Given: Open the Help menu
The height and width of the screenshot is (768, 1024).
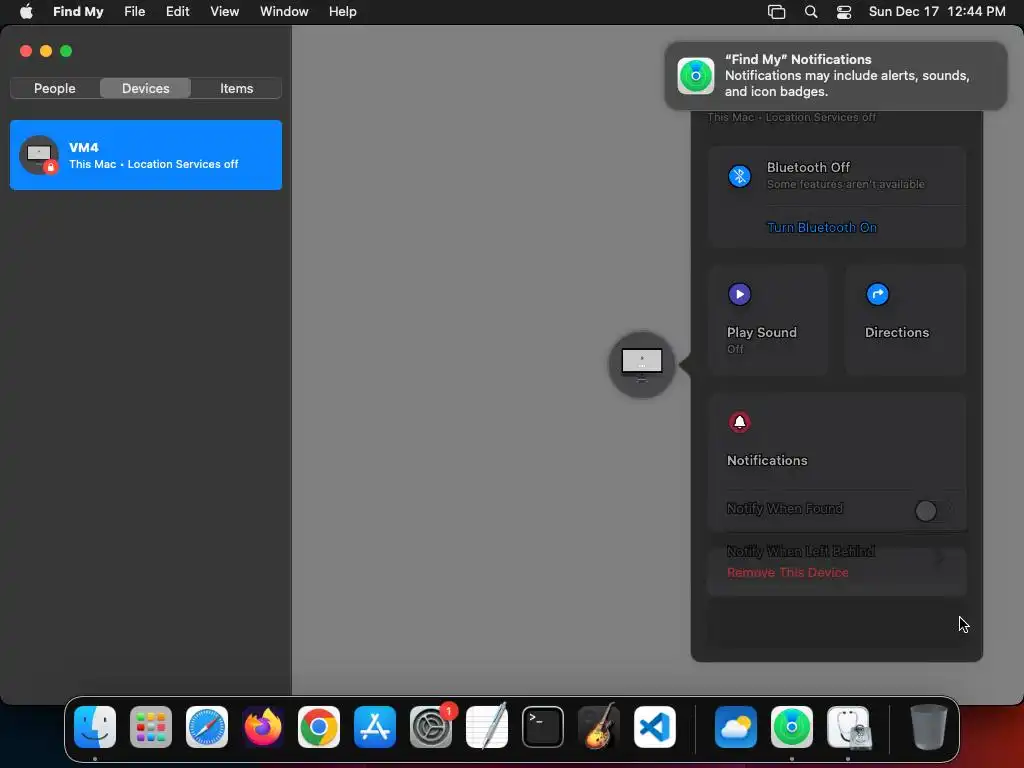Looking at the screenshot, I should point(343,12).
